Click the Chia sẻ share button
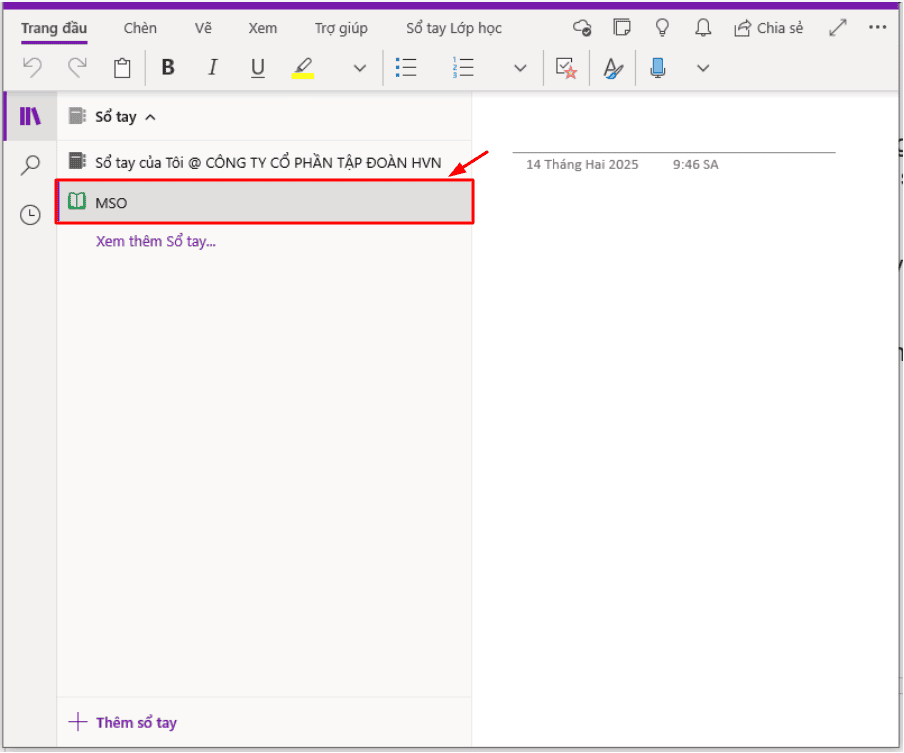 [768, 28]
